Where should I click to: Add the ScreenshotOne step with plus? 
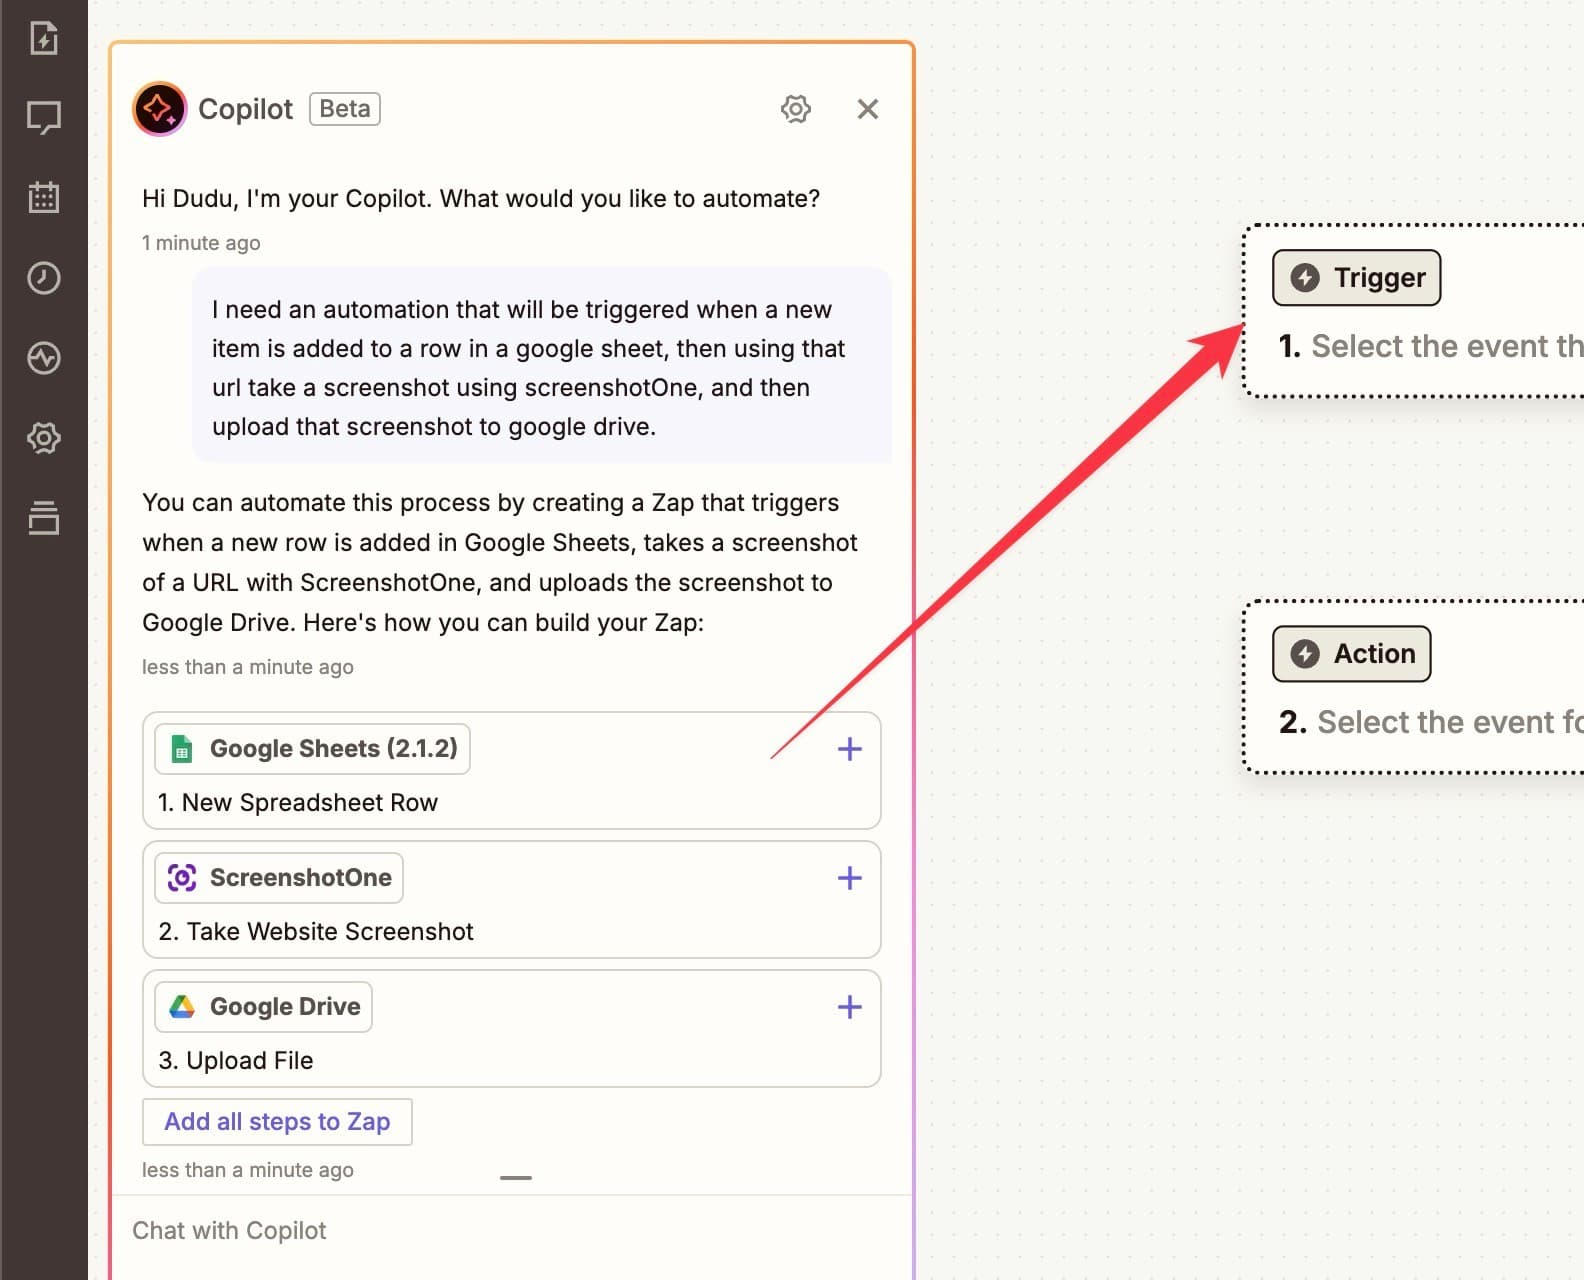(850, 878)
